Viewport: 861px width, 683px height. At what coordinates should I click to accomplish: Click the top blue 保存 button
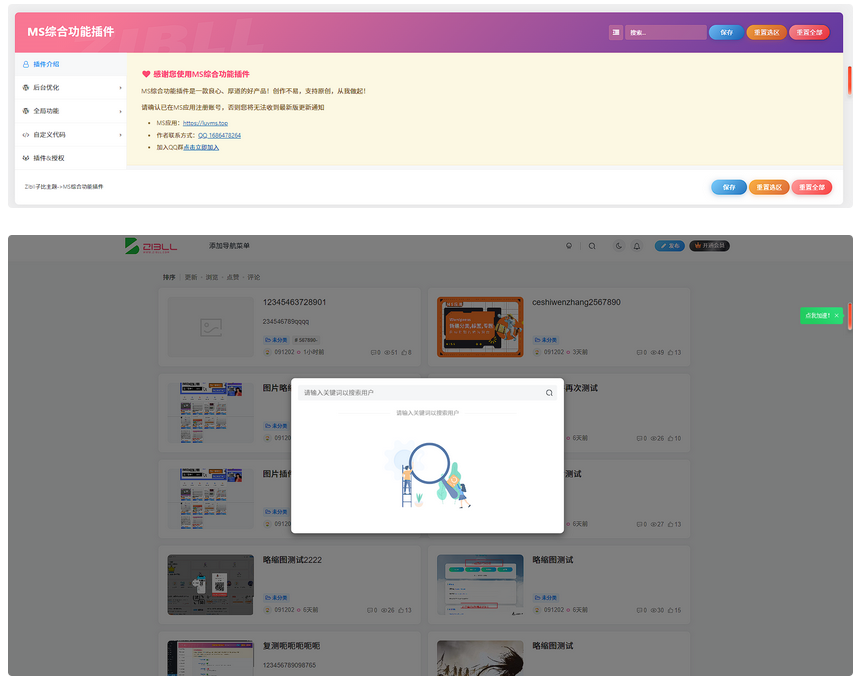726,32
